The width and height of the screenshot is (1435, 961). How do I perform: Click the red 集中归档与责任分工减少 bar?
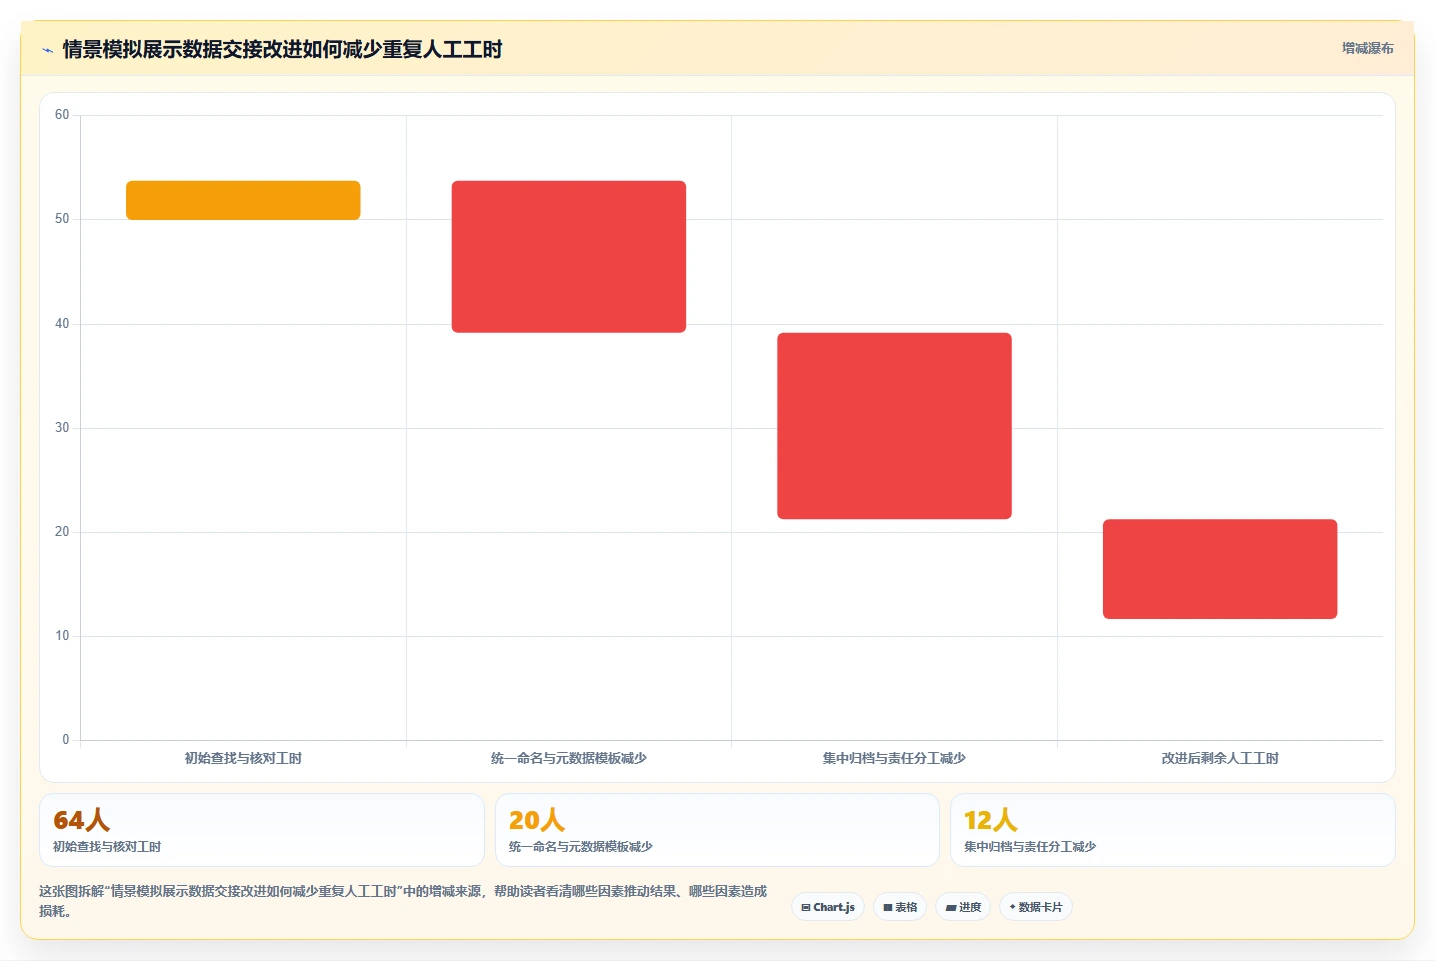click(x=894, y=426)
